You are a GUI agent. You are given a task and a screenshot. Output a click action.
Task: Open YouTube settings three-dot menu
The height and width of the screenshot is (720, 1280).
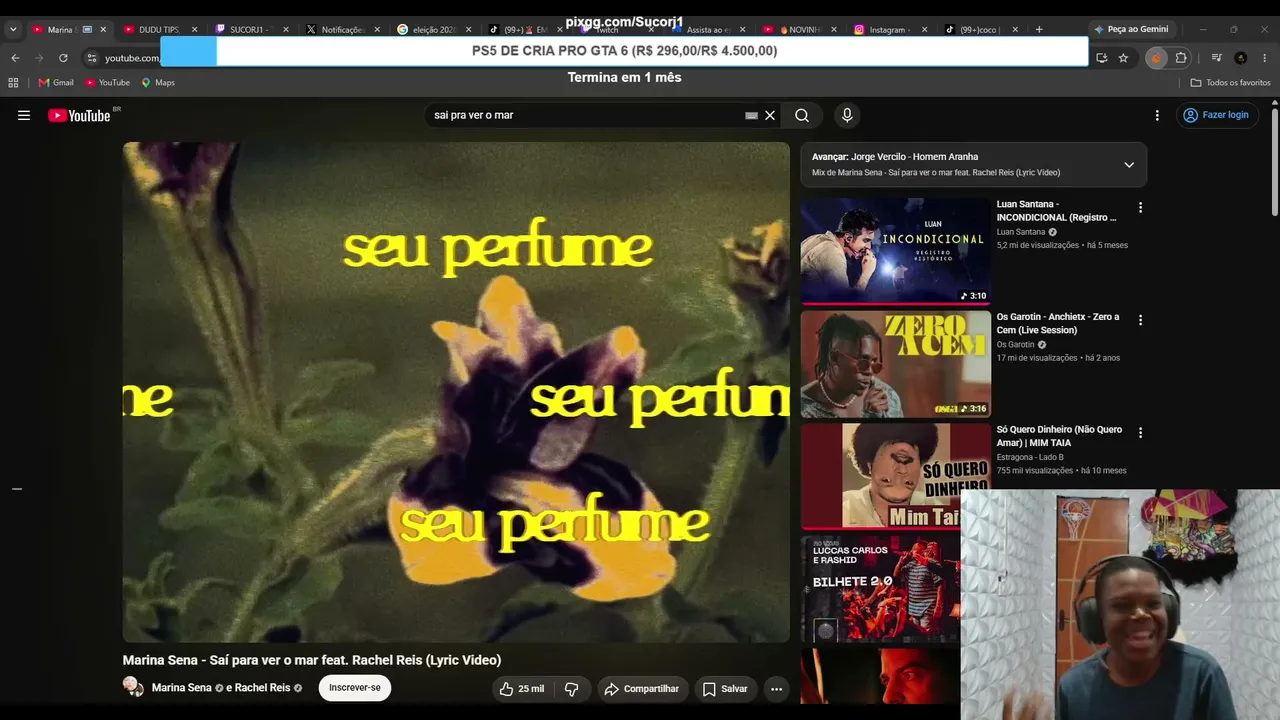(1157, 115)
